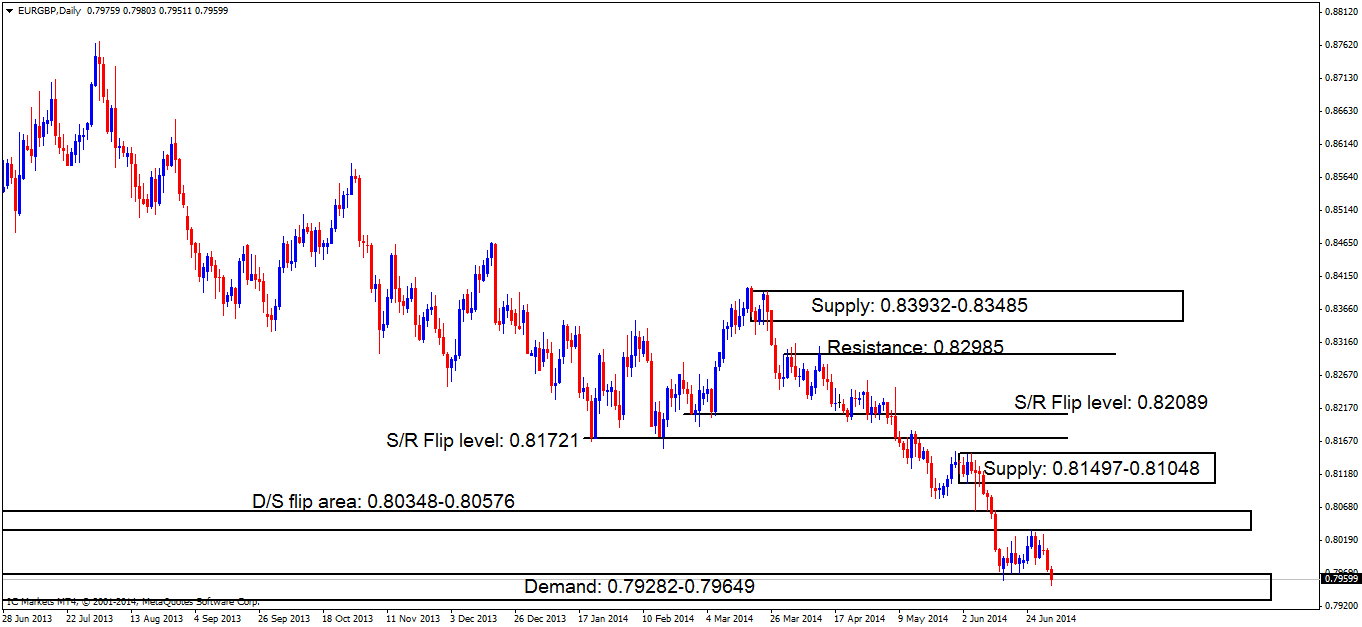Click the 0.84150 price axis label
This screenshot has height=627, width=1362.
(x=1340, y=276)
